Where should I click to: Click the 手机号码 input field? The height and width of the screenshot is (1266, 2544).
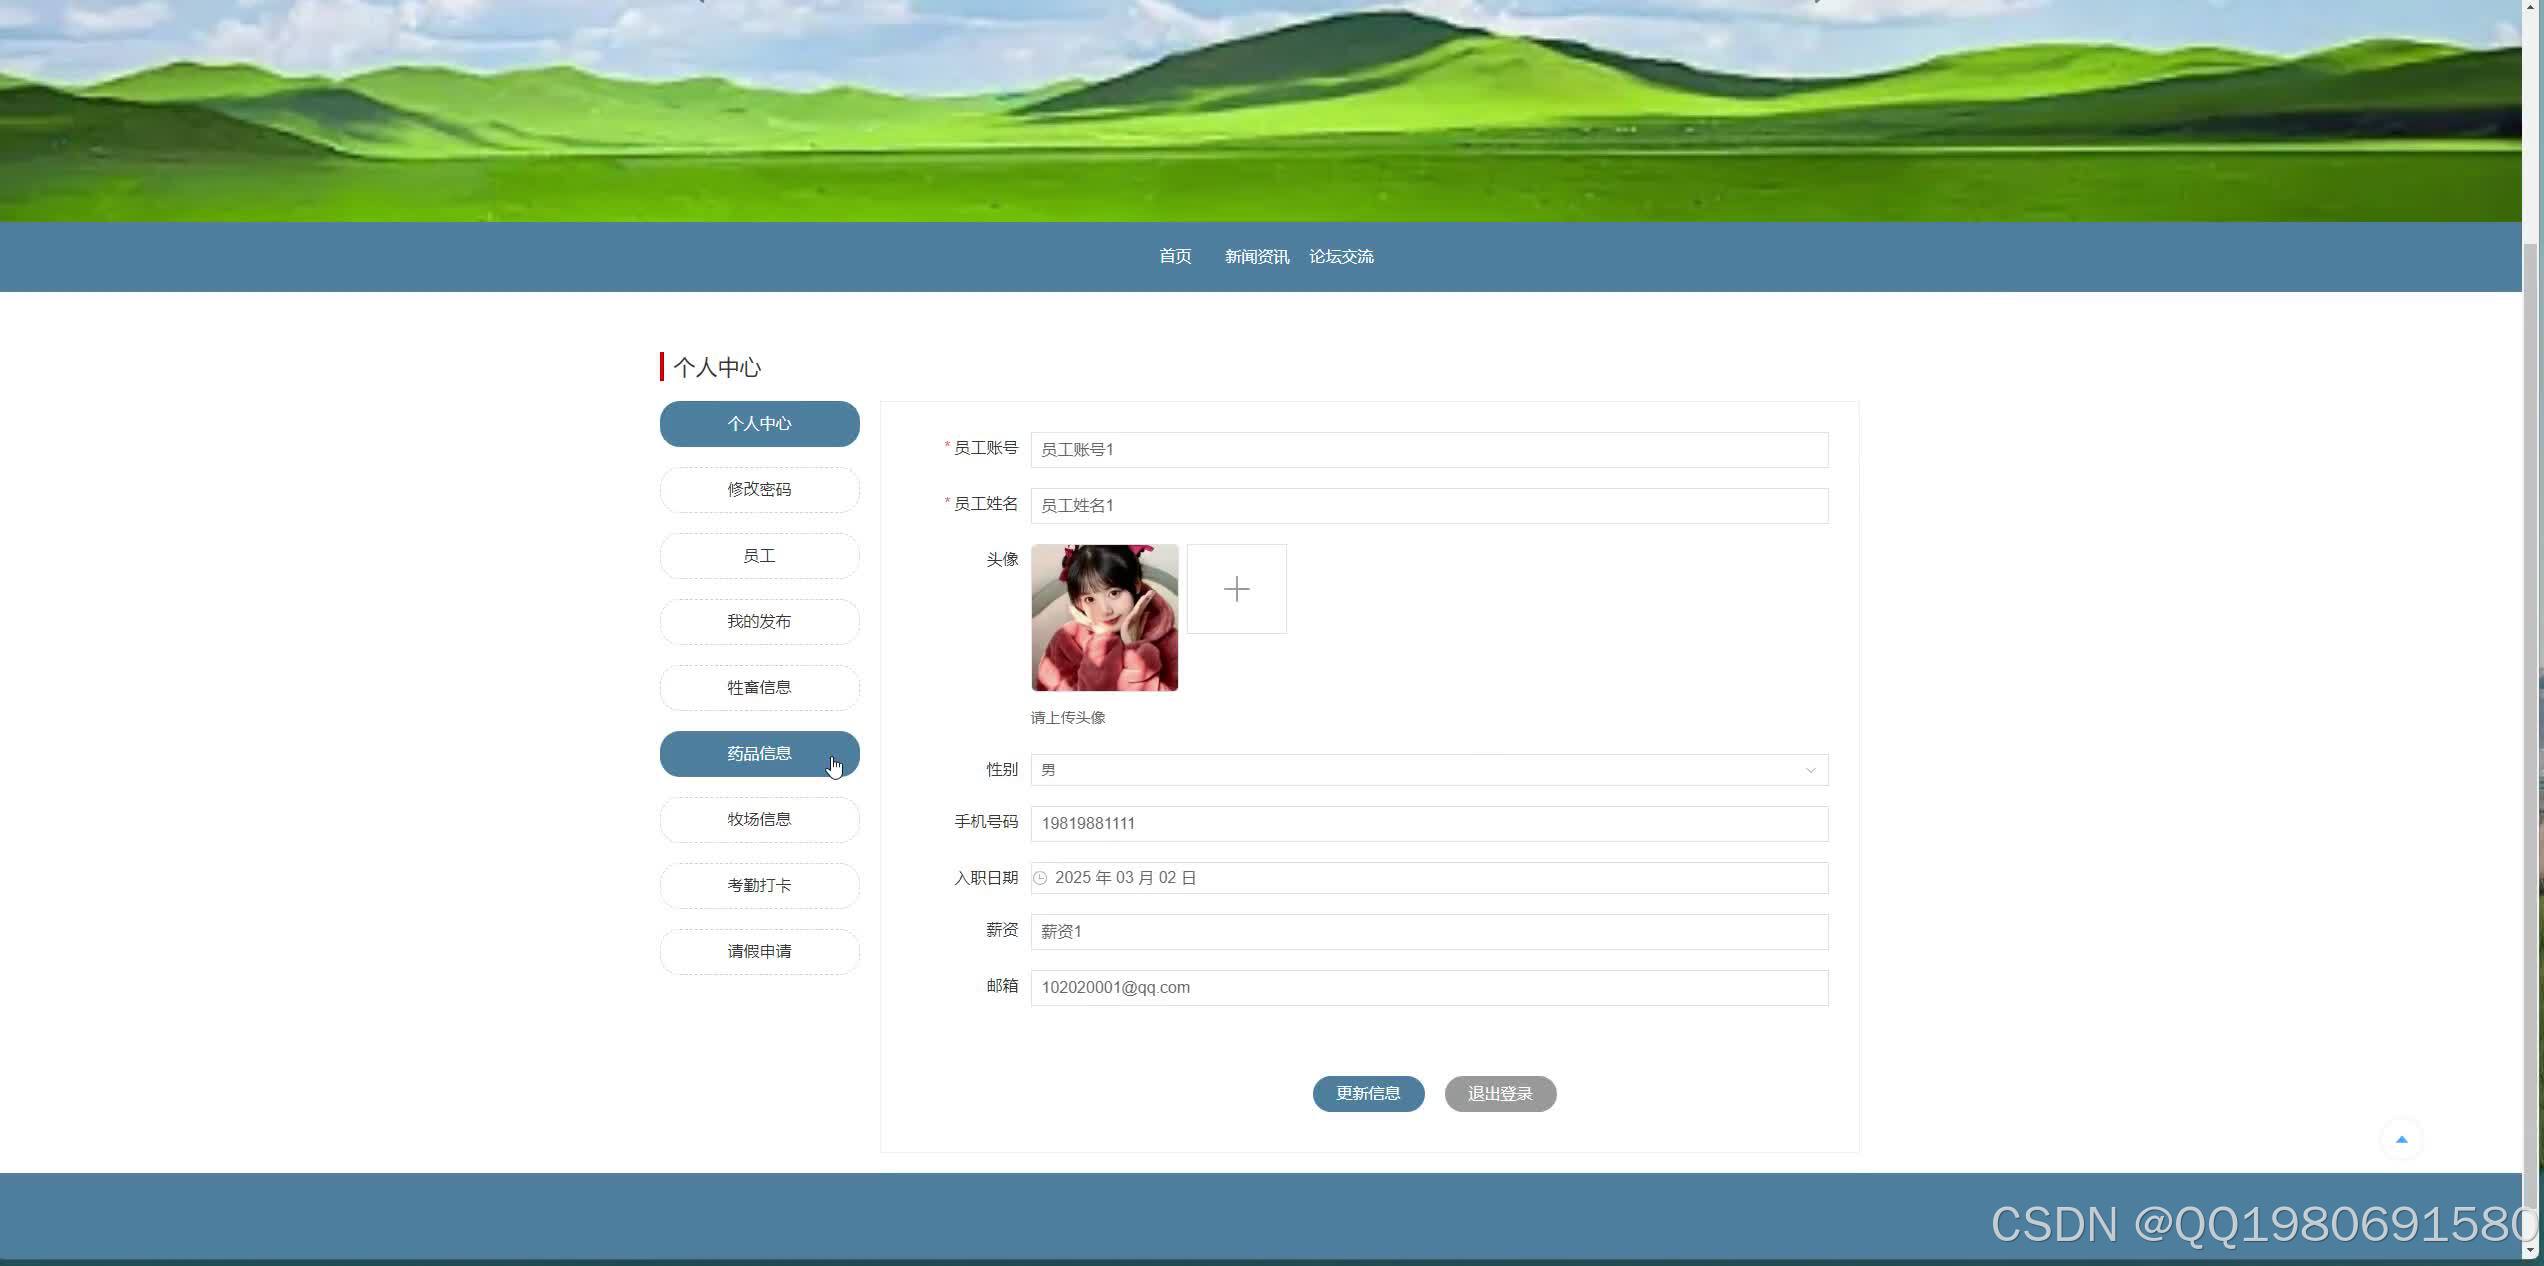click(x=1430, y=824)
